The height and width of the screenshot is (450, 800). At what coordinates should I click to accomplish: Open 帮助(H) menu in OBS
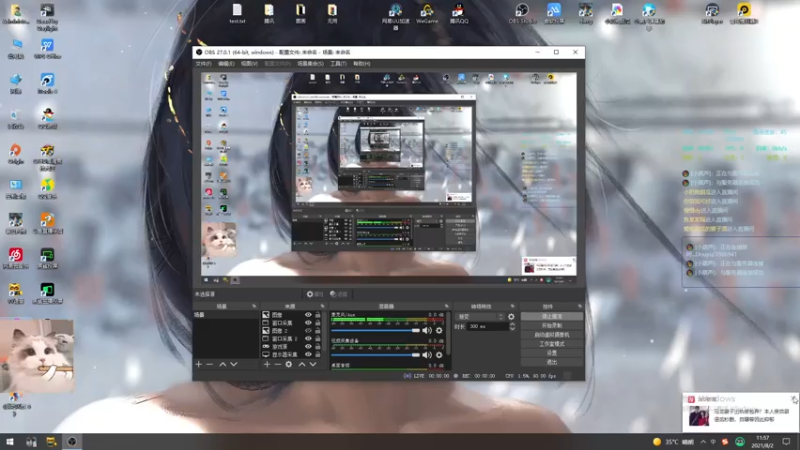coord(361,64)
